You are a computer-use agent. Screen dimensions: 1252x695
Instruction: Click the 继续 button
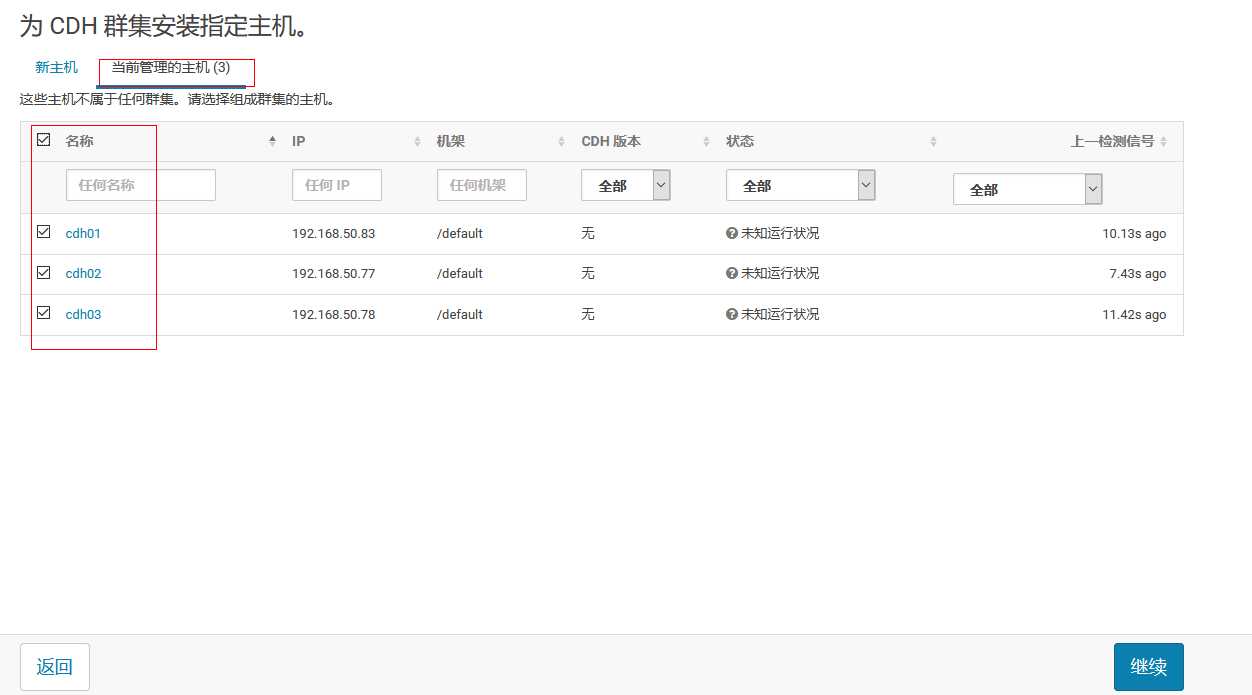coord(1149,667)
